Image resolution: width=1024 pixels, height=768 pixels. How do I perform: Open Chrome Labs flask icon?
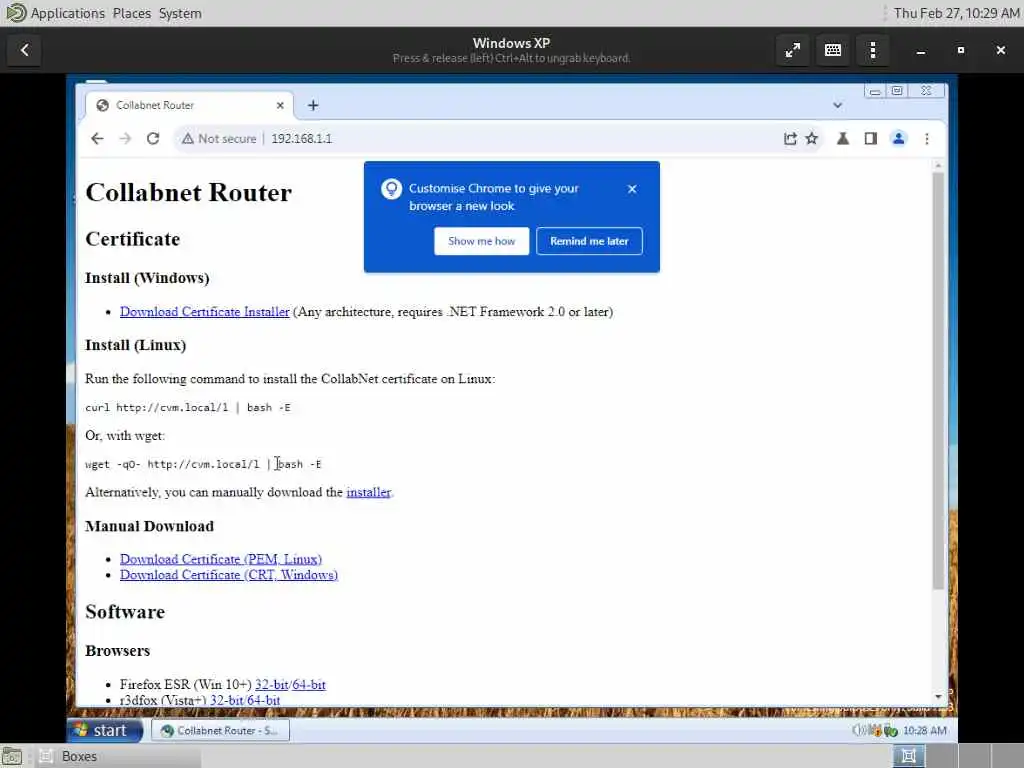[843, 138]
